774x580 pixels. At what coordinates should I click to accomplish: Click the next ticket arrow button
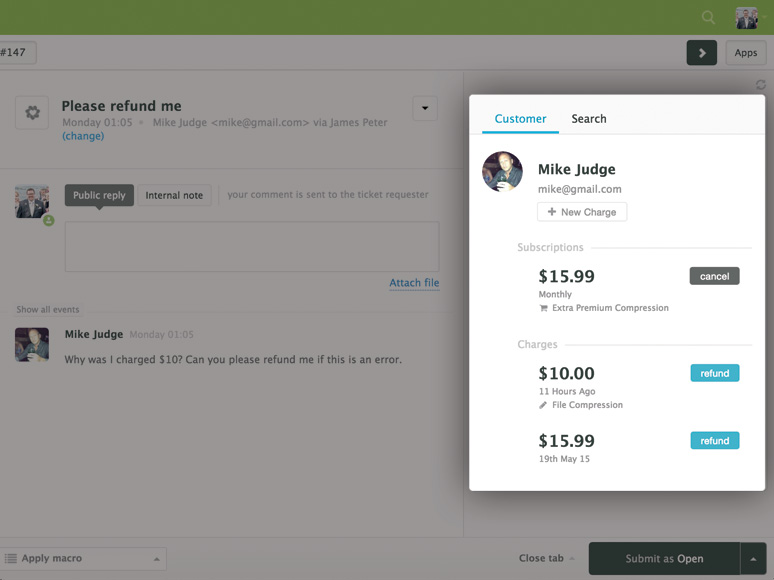click(x=701, y=52)
